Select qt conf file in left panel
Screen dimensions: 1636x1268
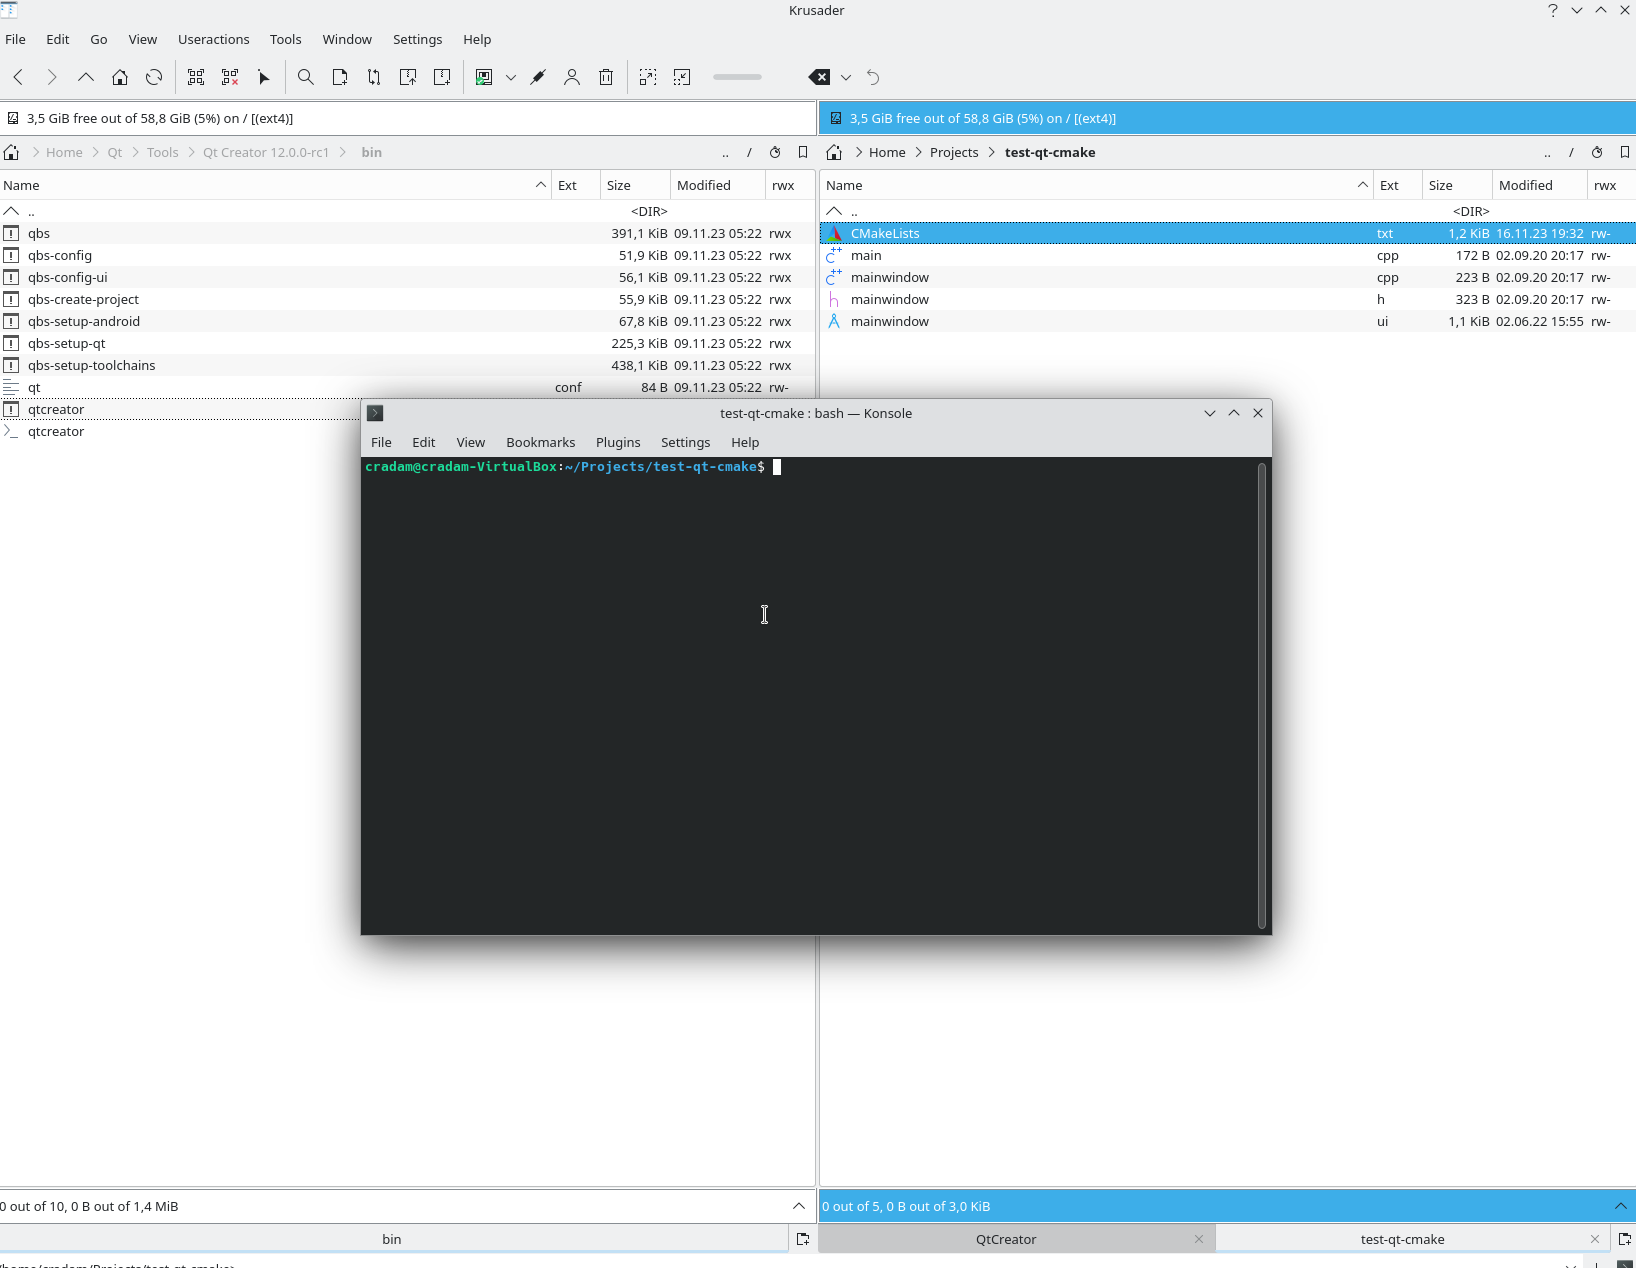pyautogui.click(x=407, y=387)
